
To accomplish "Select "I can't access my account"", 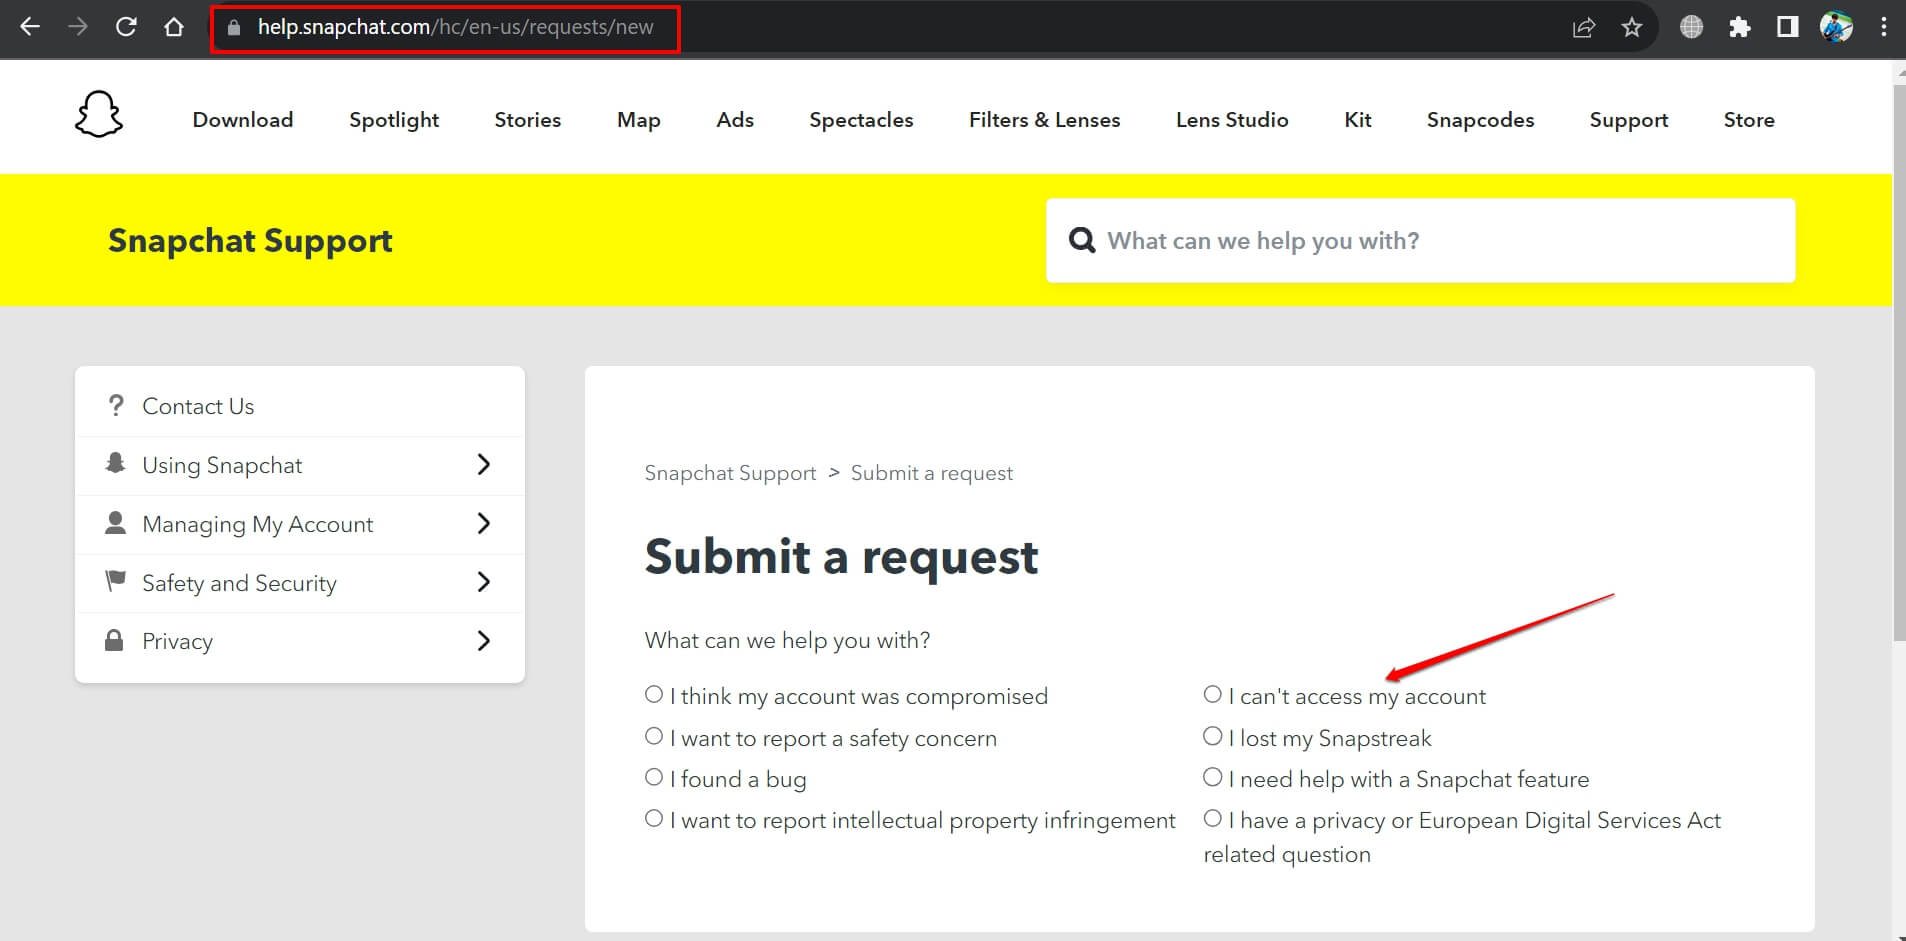I will tap(1212, 694).
